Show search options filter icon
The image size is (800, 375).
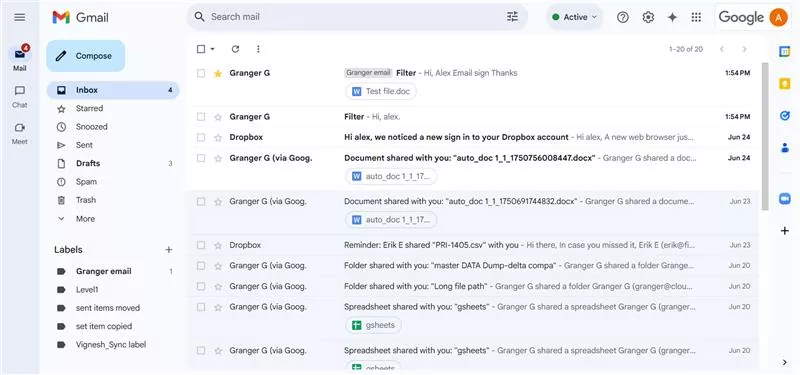(512, 17)
